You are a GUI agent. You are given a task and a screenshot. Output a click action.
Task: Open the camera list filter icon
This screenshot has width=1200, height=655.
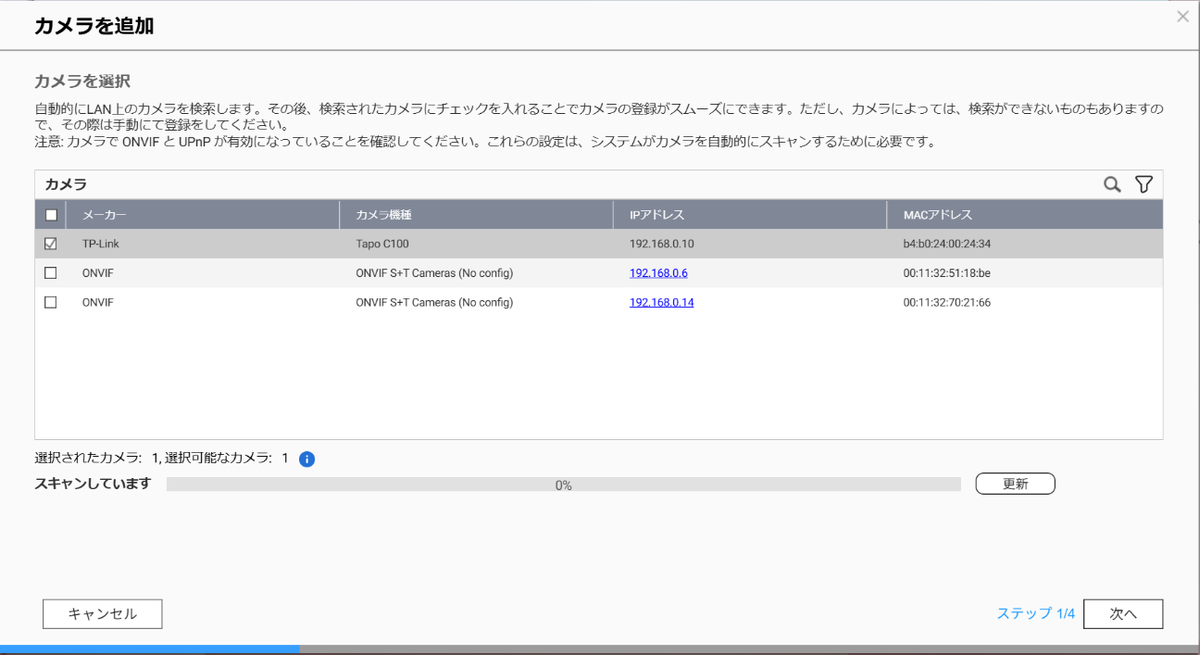[x=1144, y=185]
